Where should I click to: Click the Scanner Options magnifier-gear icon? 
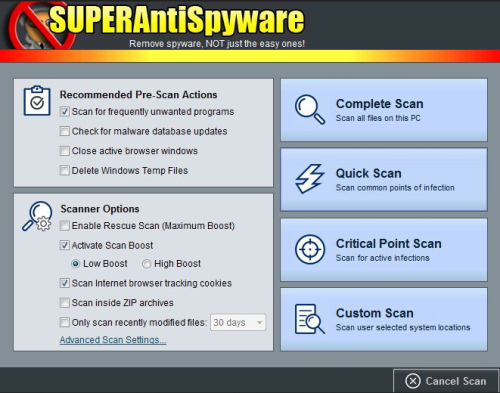click(x=37, y=216)
